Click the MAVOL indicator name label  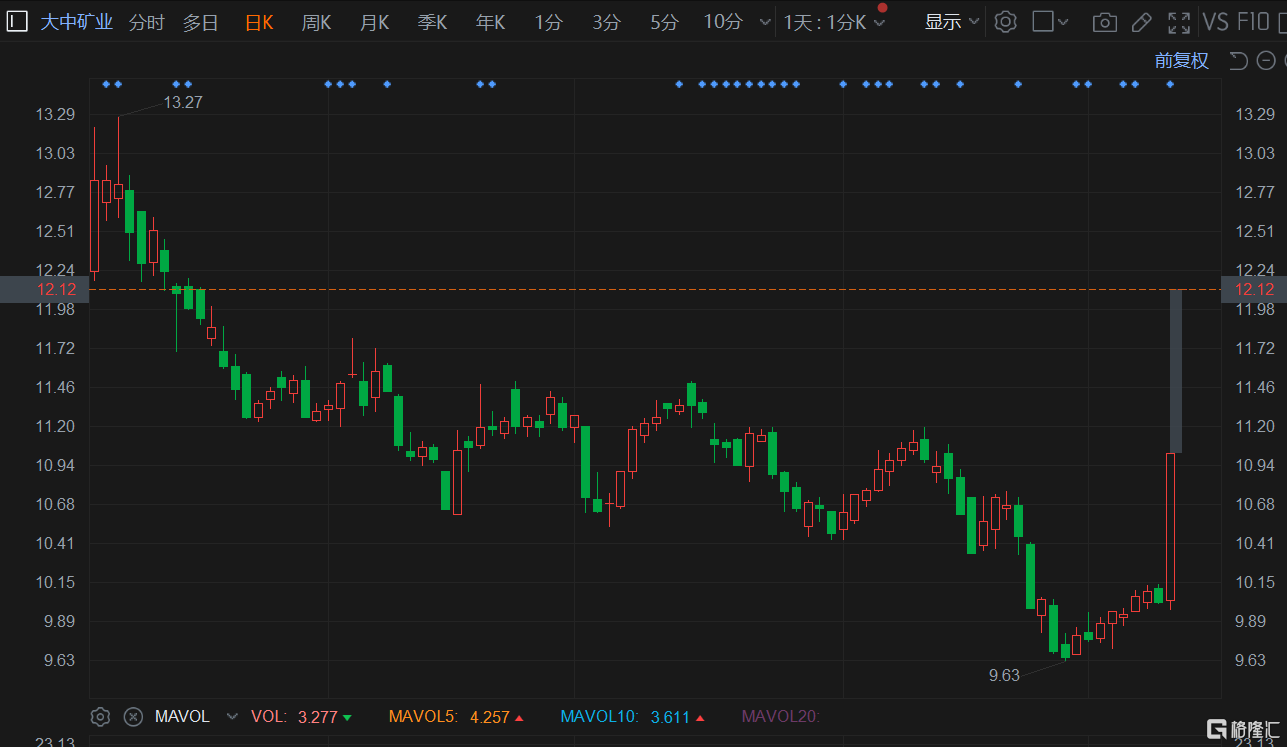click(x=182, y=717)
